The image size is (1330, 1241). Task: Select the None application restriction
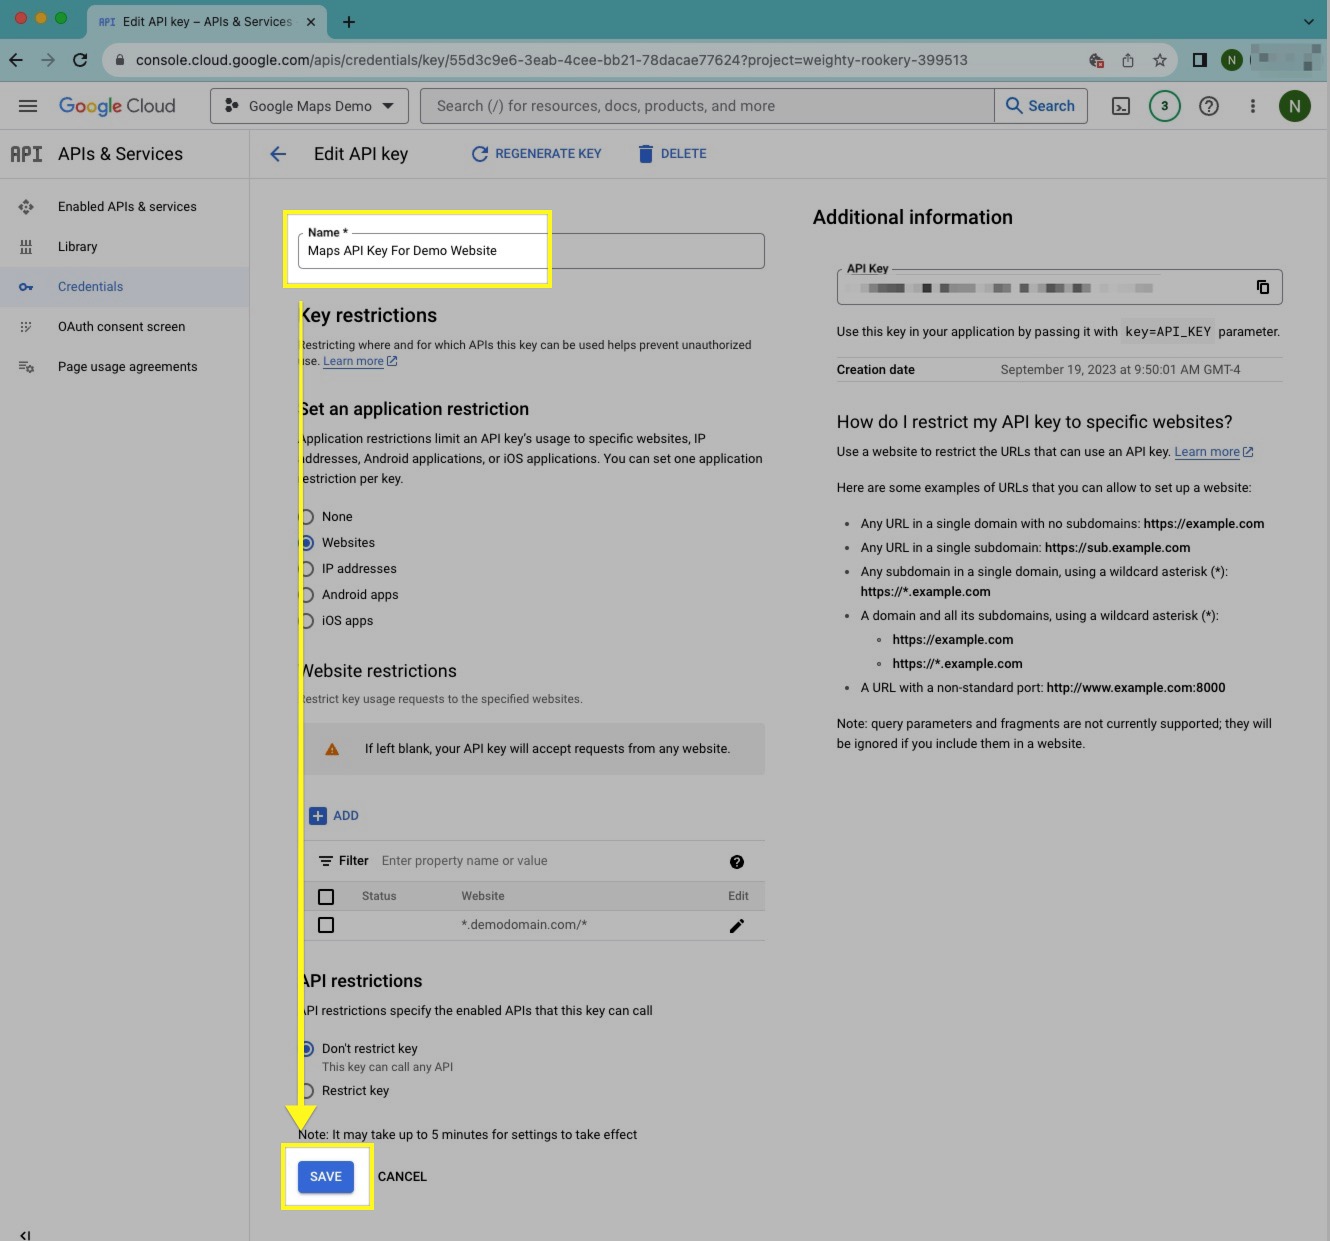(x=307, y=517)
